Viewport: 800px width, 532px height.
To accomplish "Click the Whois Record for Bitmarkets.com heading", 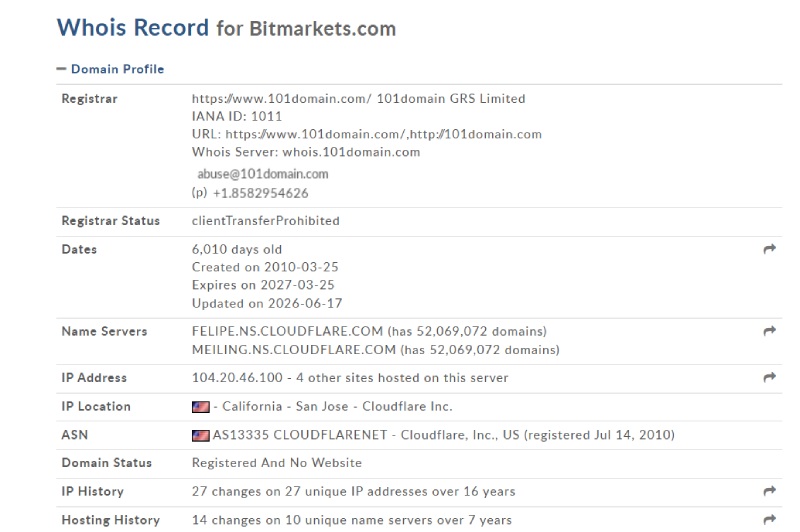I will [x=226, y=28].
